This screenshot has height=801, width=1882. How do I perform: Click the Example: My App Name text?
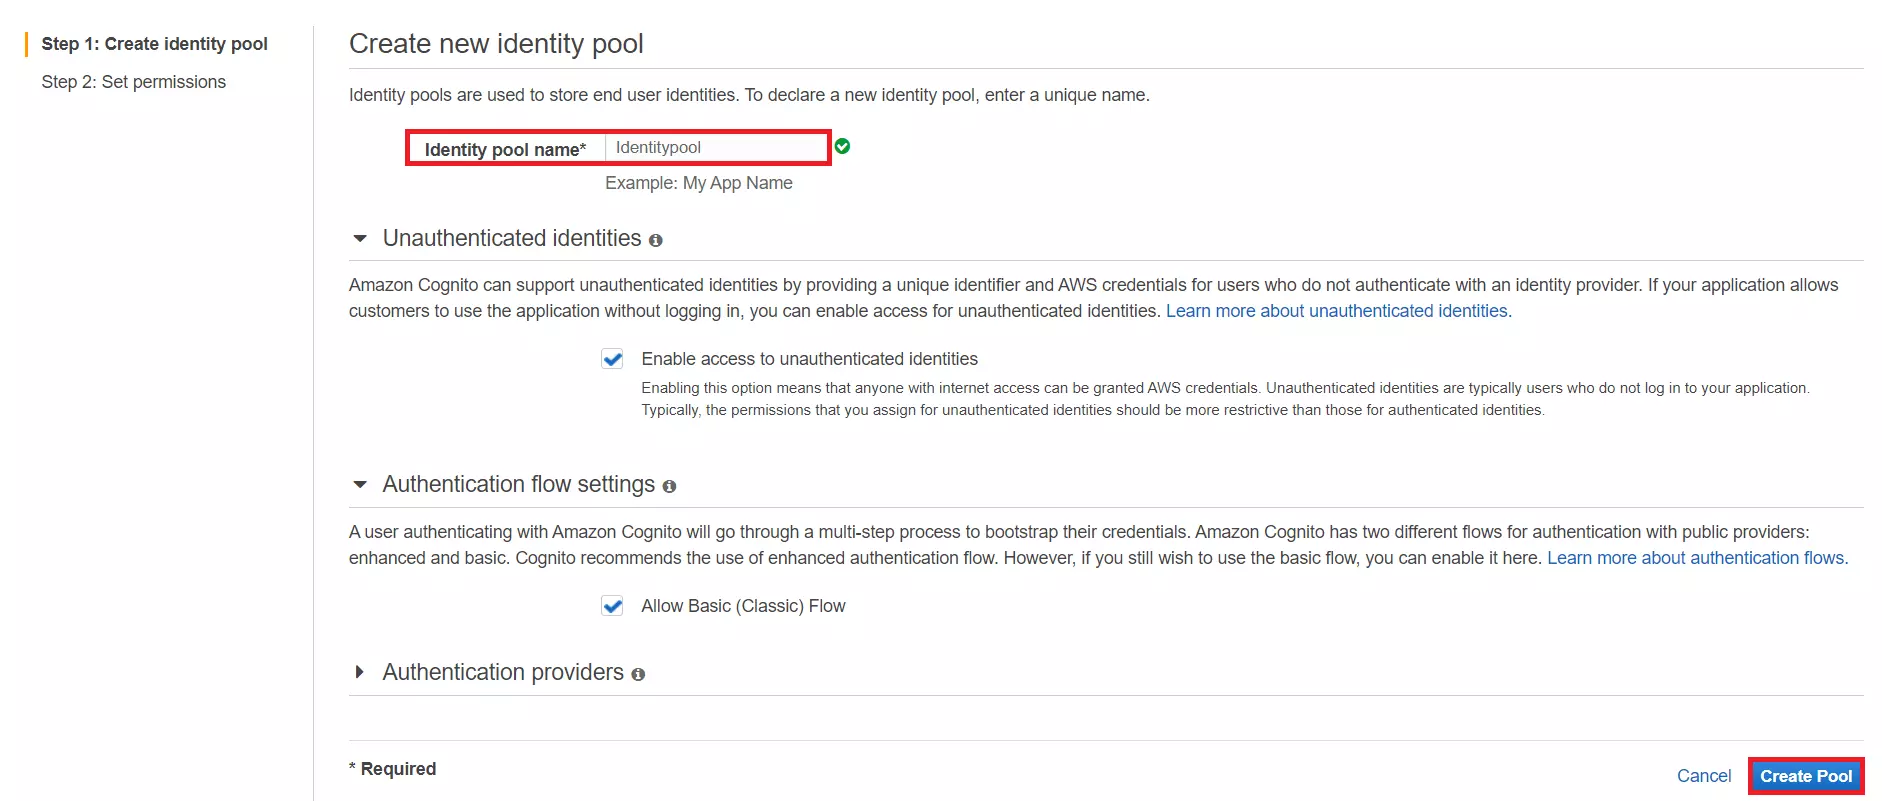[x=699, y=183]
